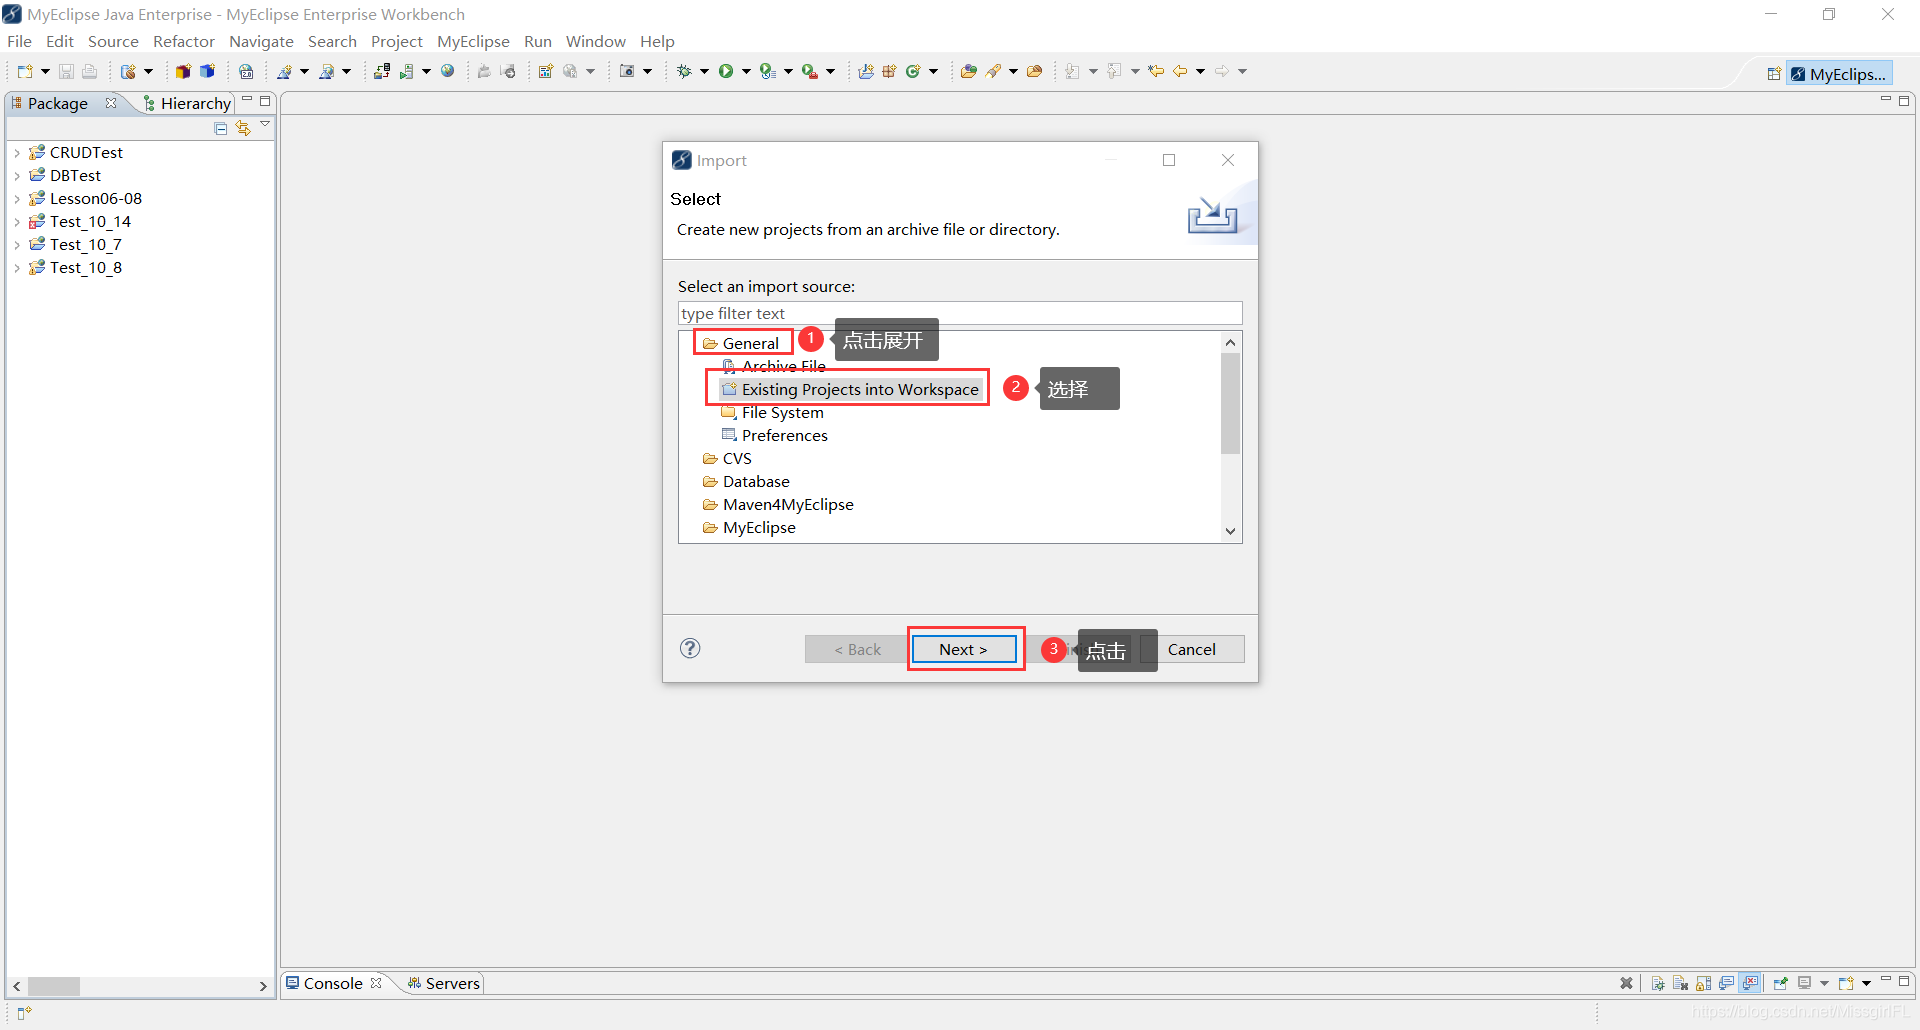Image resolution: width=1920 pixels, height=1030 pixels.
Task: Click the type filter text field
Action: 960,313
